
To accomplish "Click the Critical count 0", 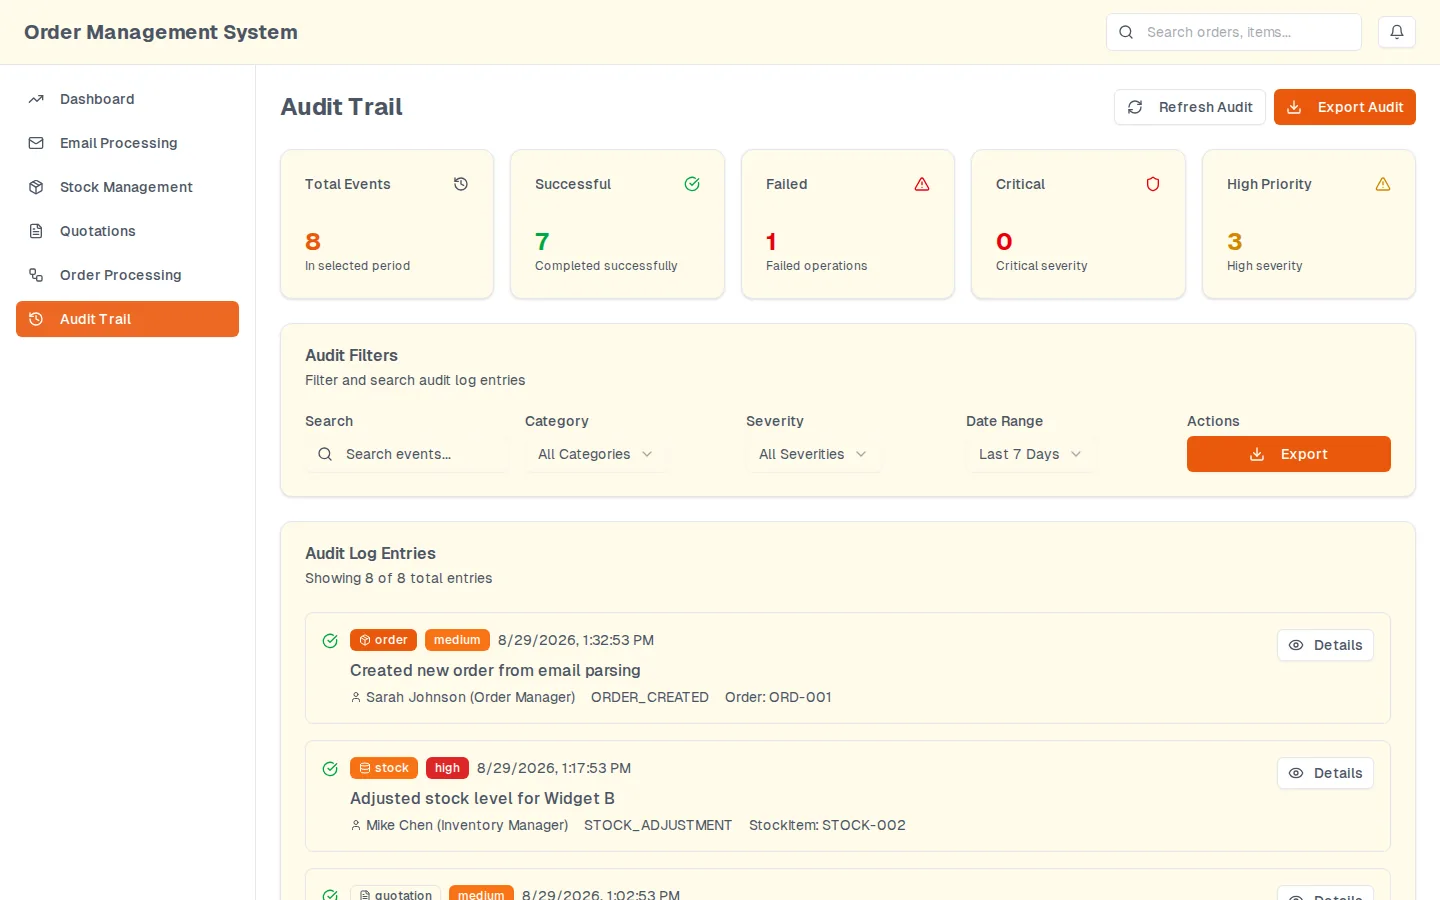I will (1004, 242).
